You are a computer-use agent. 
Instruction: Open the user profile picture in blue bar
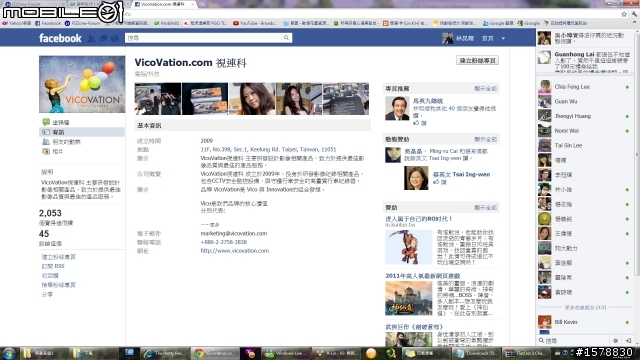(447, 38)
